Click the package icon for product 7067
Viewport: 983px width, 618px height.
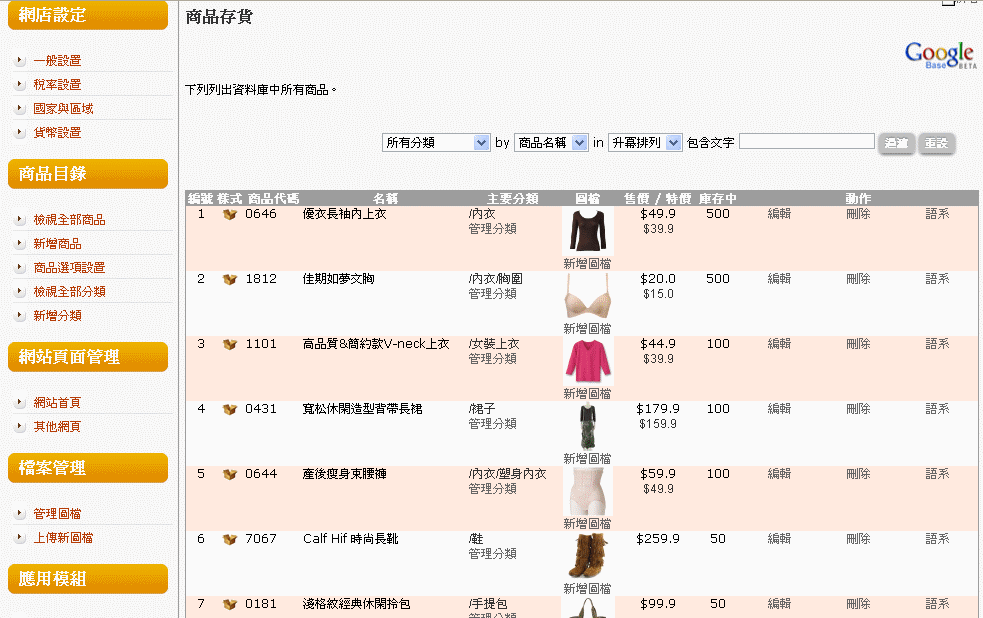pyautogui.click(x=230, y=539)
